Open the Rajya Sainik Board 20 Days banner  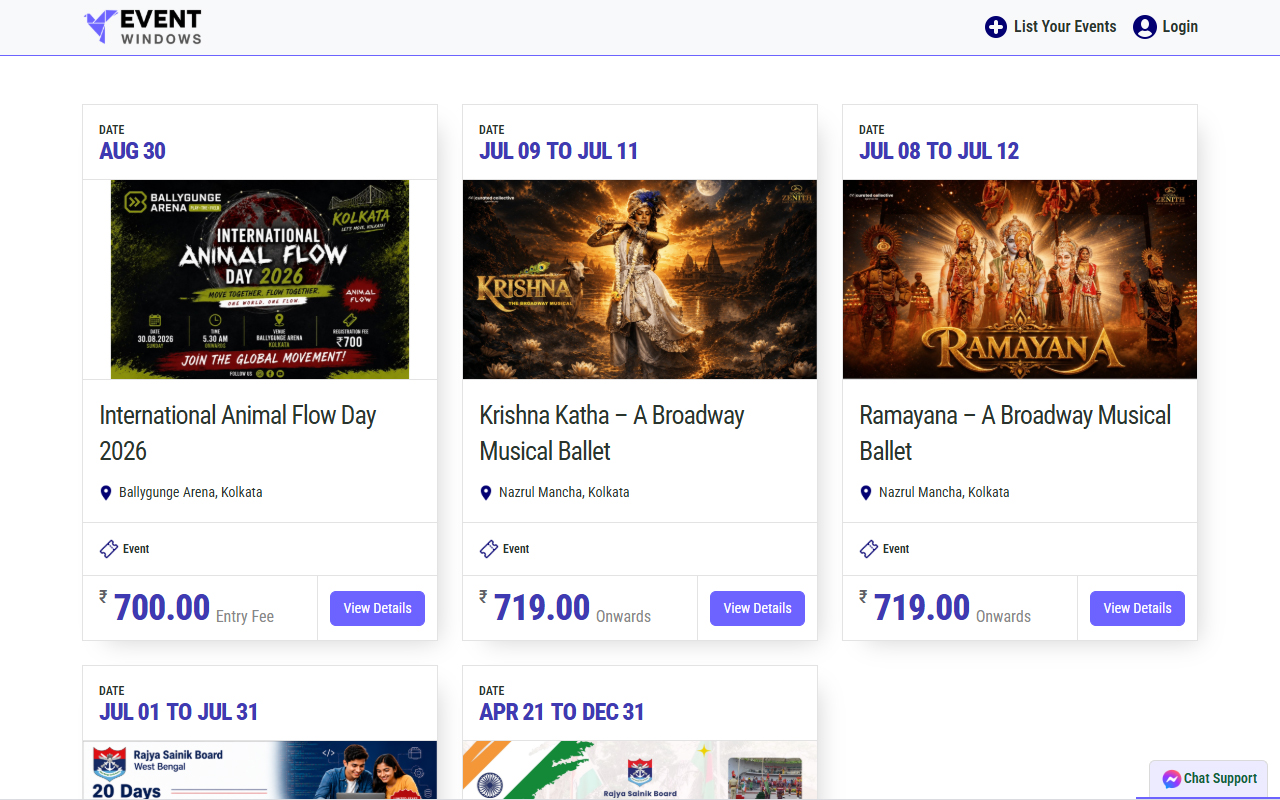pyautogui.click(x=260, y=770)
